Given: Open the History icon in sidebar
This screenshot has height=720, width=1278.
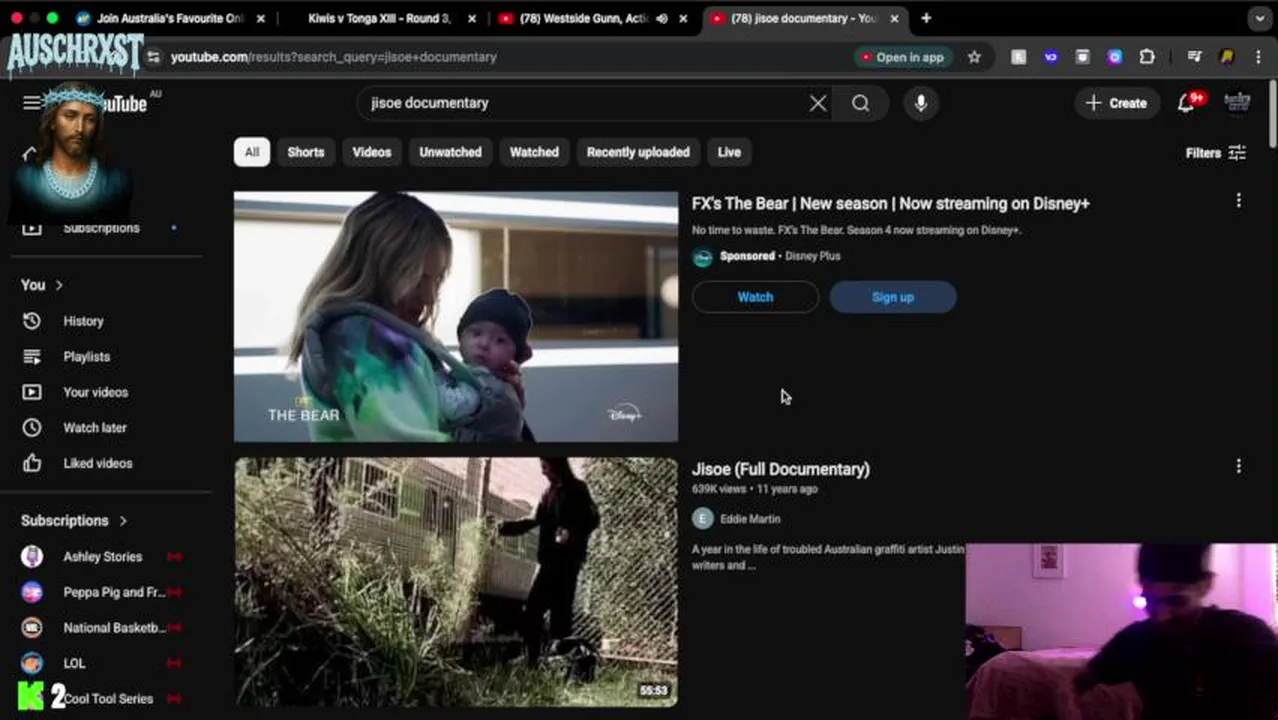Looking at the screenshot, I should point(32,321).
